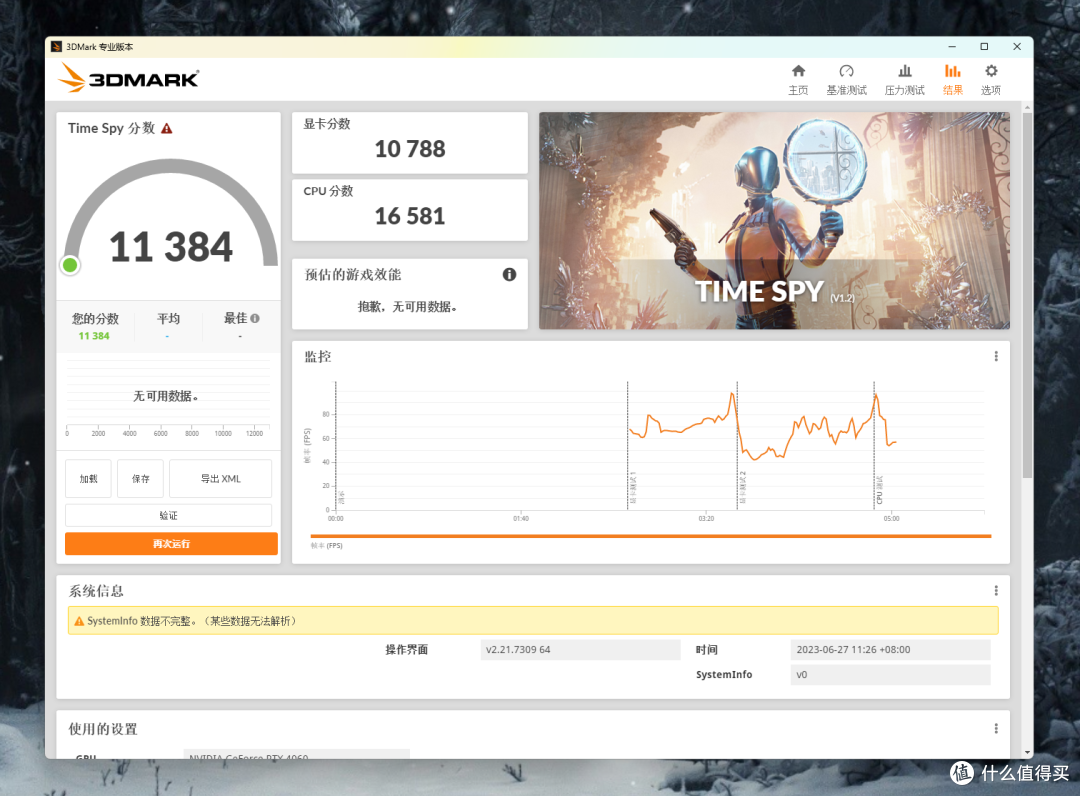Click the info icon beside 最佳
This screenshot has height=796, width=1080.
point(255,318)
